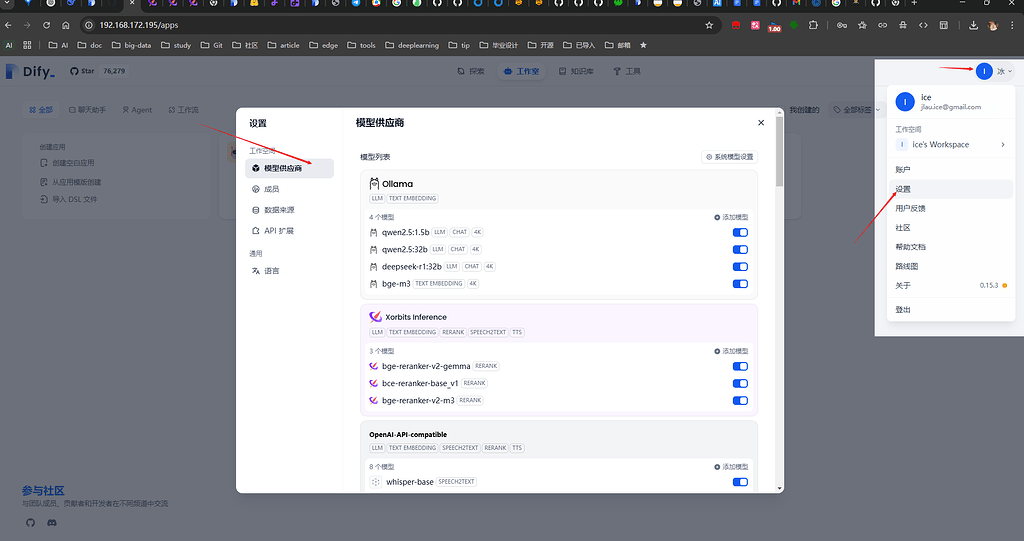Reload the browser page

pyautogui.click(x=46, y=25)
